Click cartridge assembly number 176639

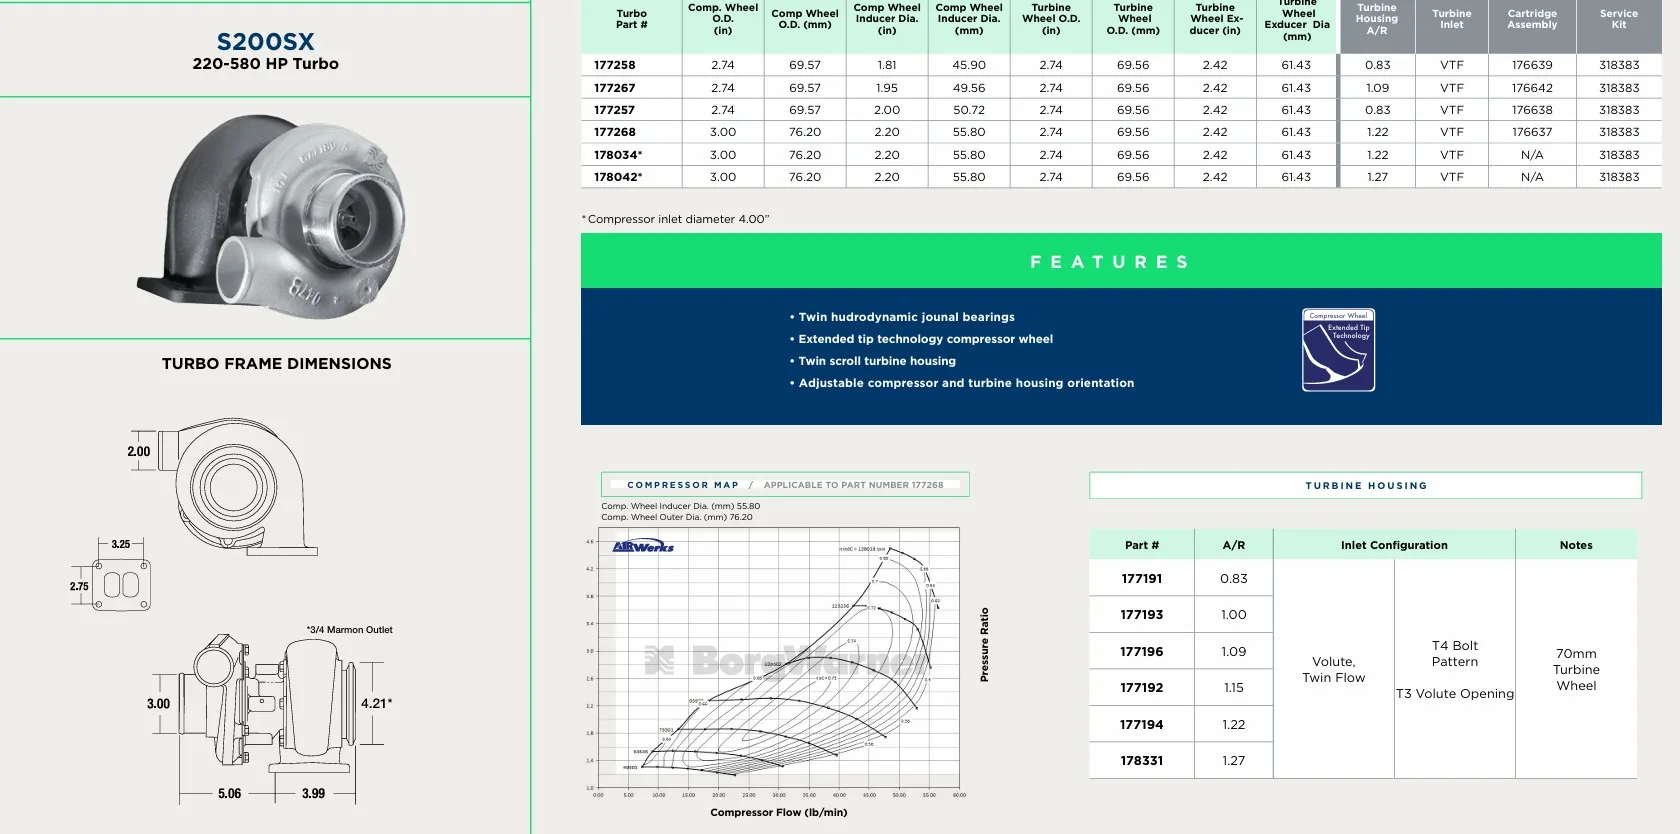[x=1532, y=65]
